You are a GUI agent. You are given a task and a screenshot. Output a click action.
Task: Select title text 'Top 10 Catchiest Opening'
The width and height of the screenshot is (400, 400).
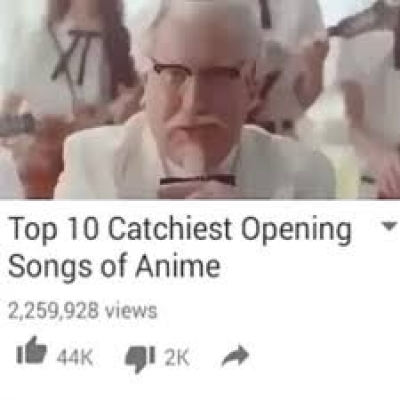180,230
